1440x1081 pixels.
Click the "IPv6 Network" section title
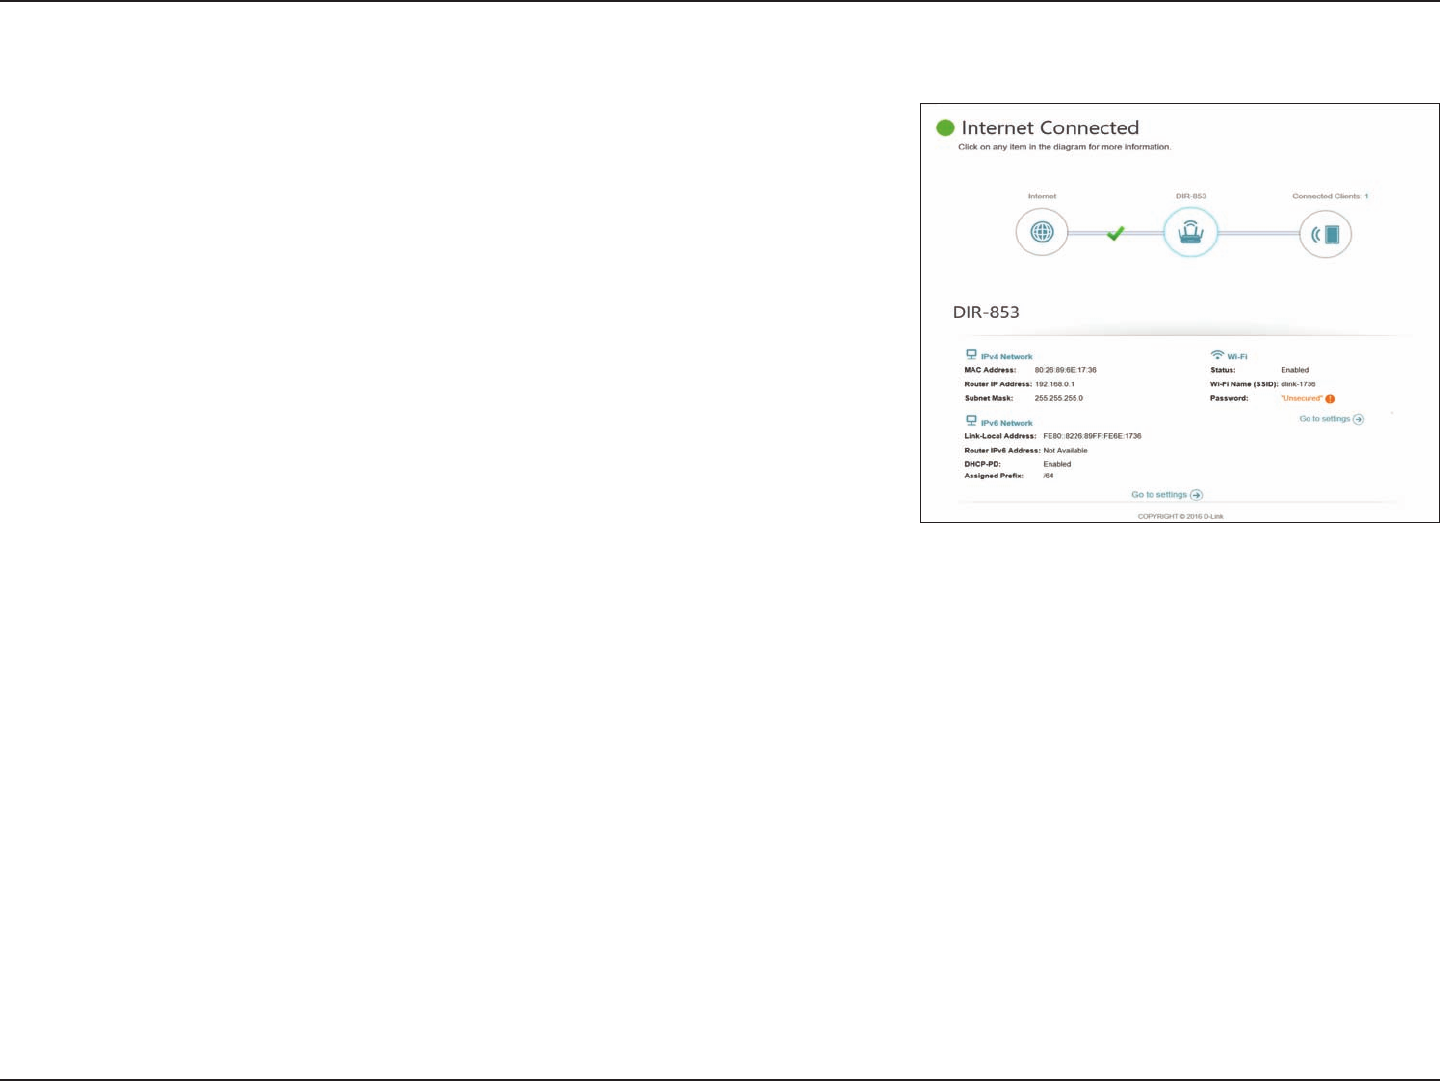(x=1006, y=423)
